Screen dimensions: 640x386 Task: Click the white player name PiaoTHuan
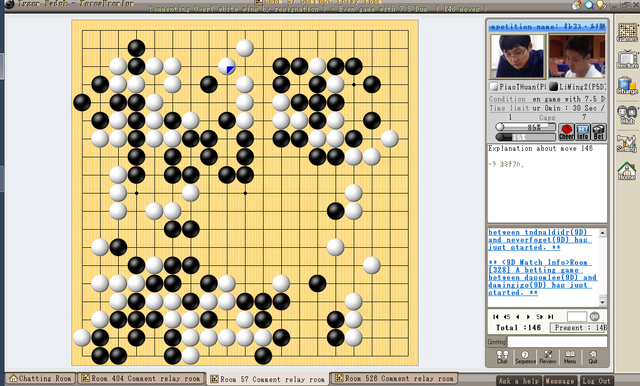tap(522, 87)
